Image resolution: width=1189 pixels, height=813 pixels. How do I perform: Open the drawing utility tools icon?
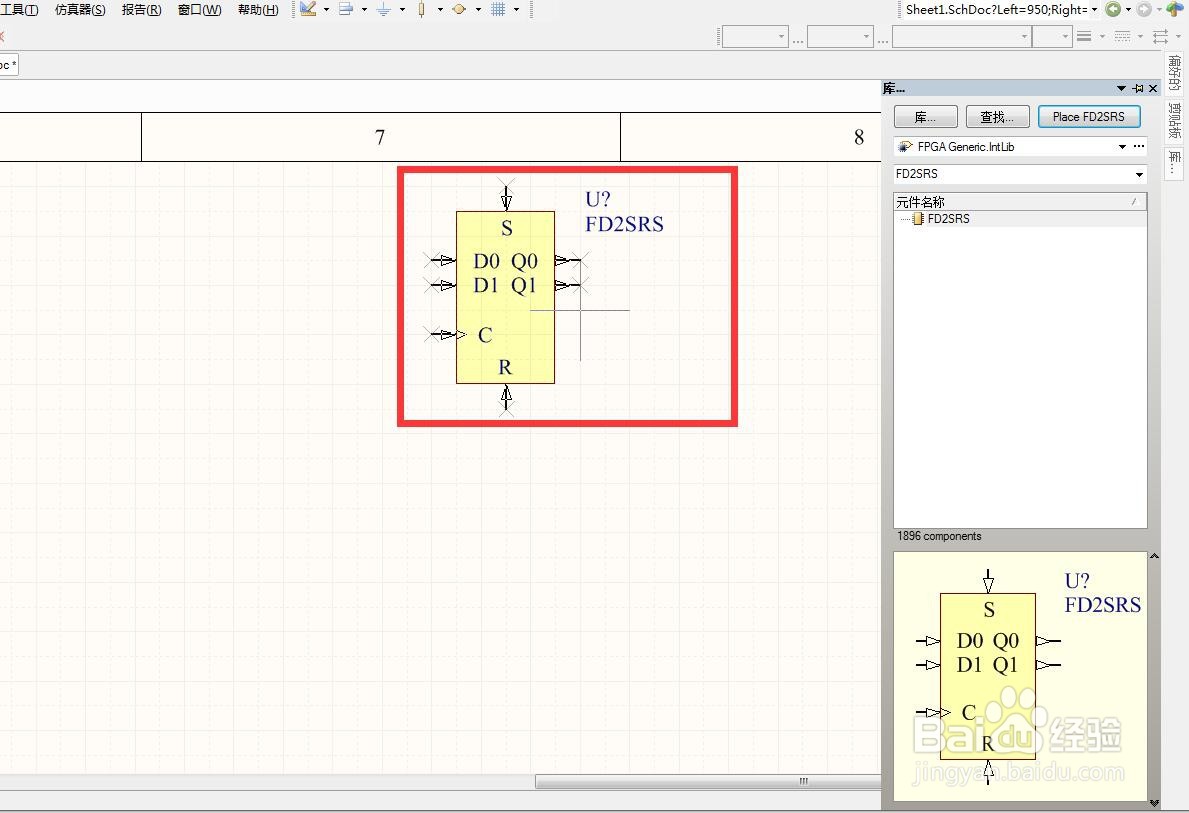coord(308,9)
